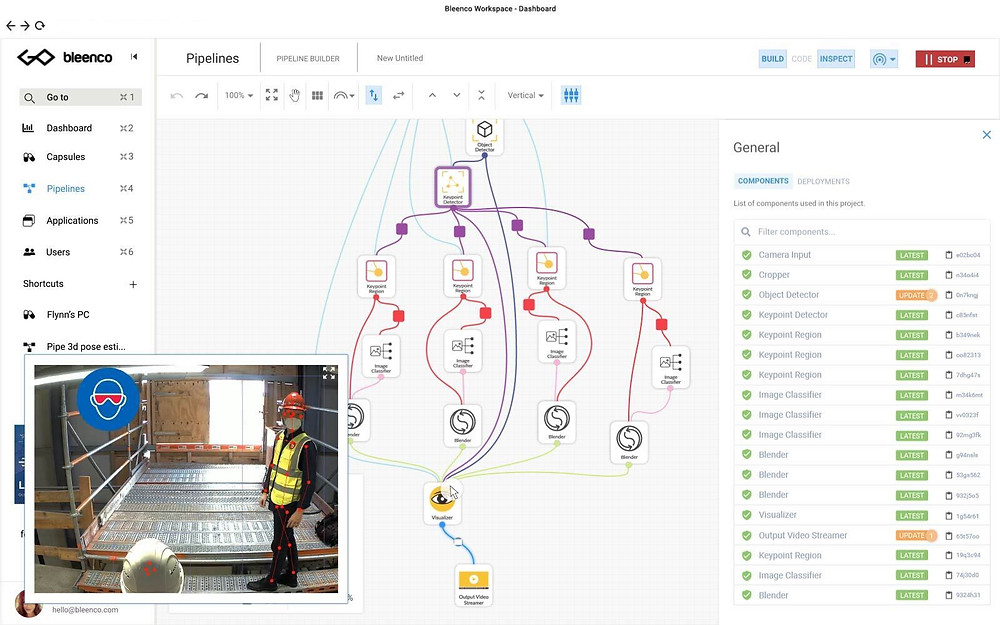This screenshot has width=1000, height=625.
Task: Move selection down with the down chevron
Action: click(x=457, y=95)
